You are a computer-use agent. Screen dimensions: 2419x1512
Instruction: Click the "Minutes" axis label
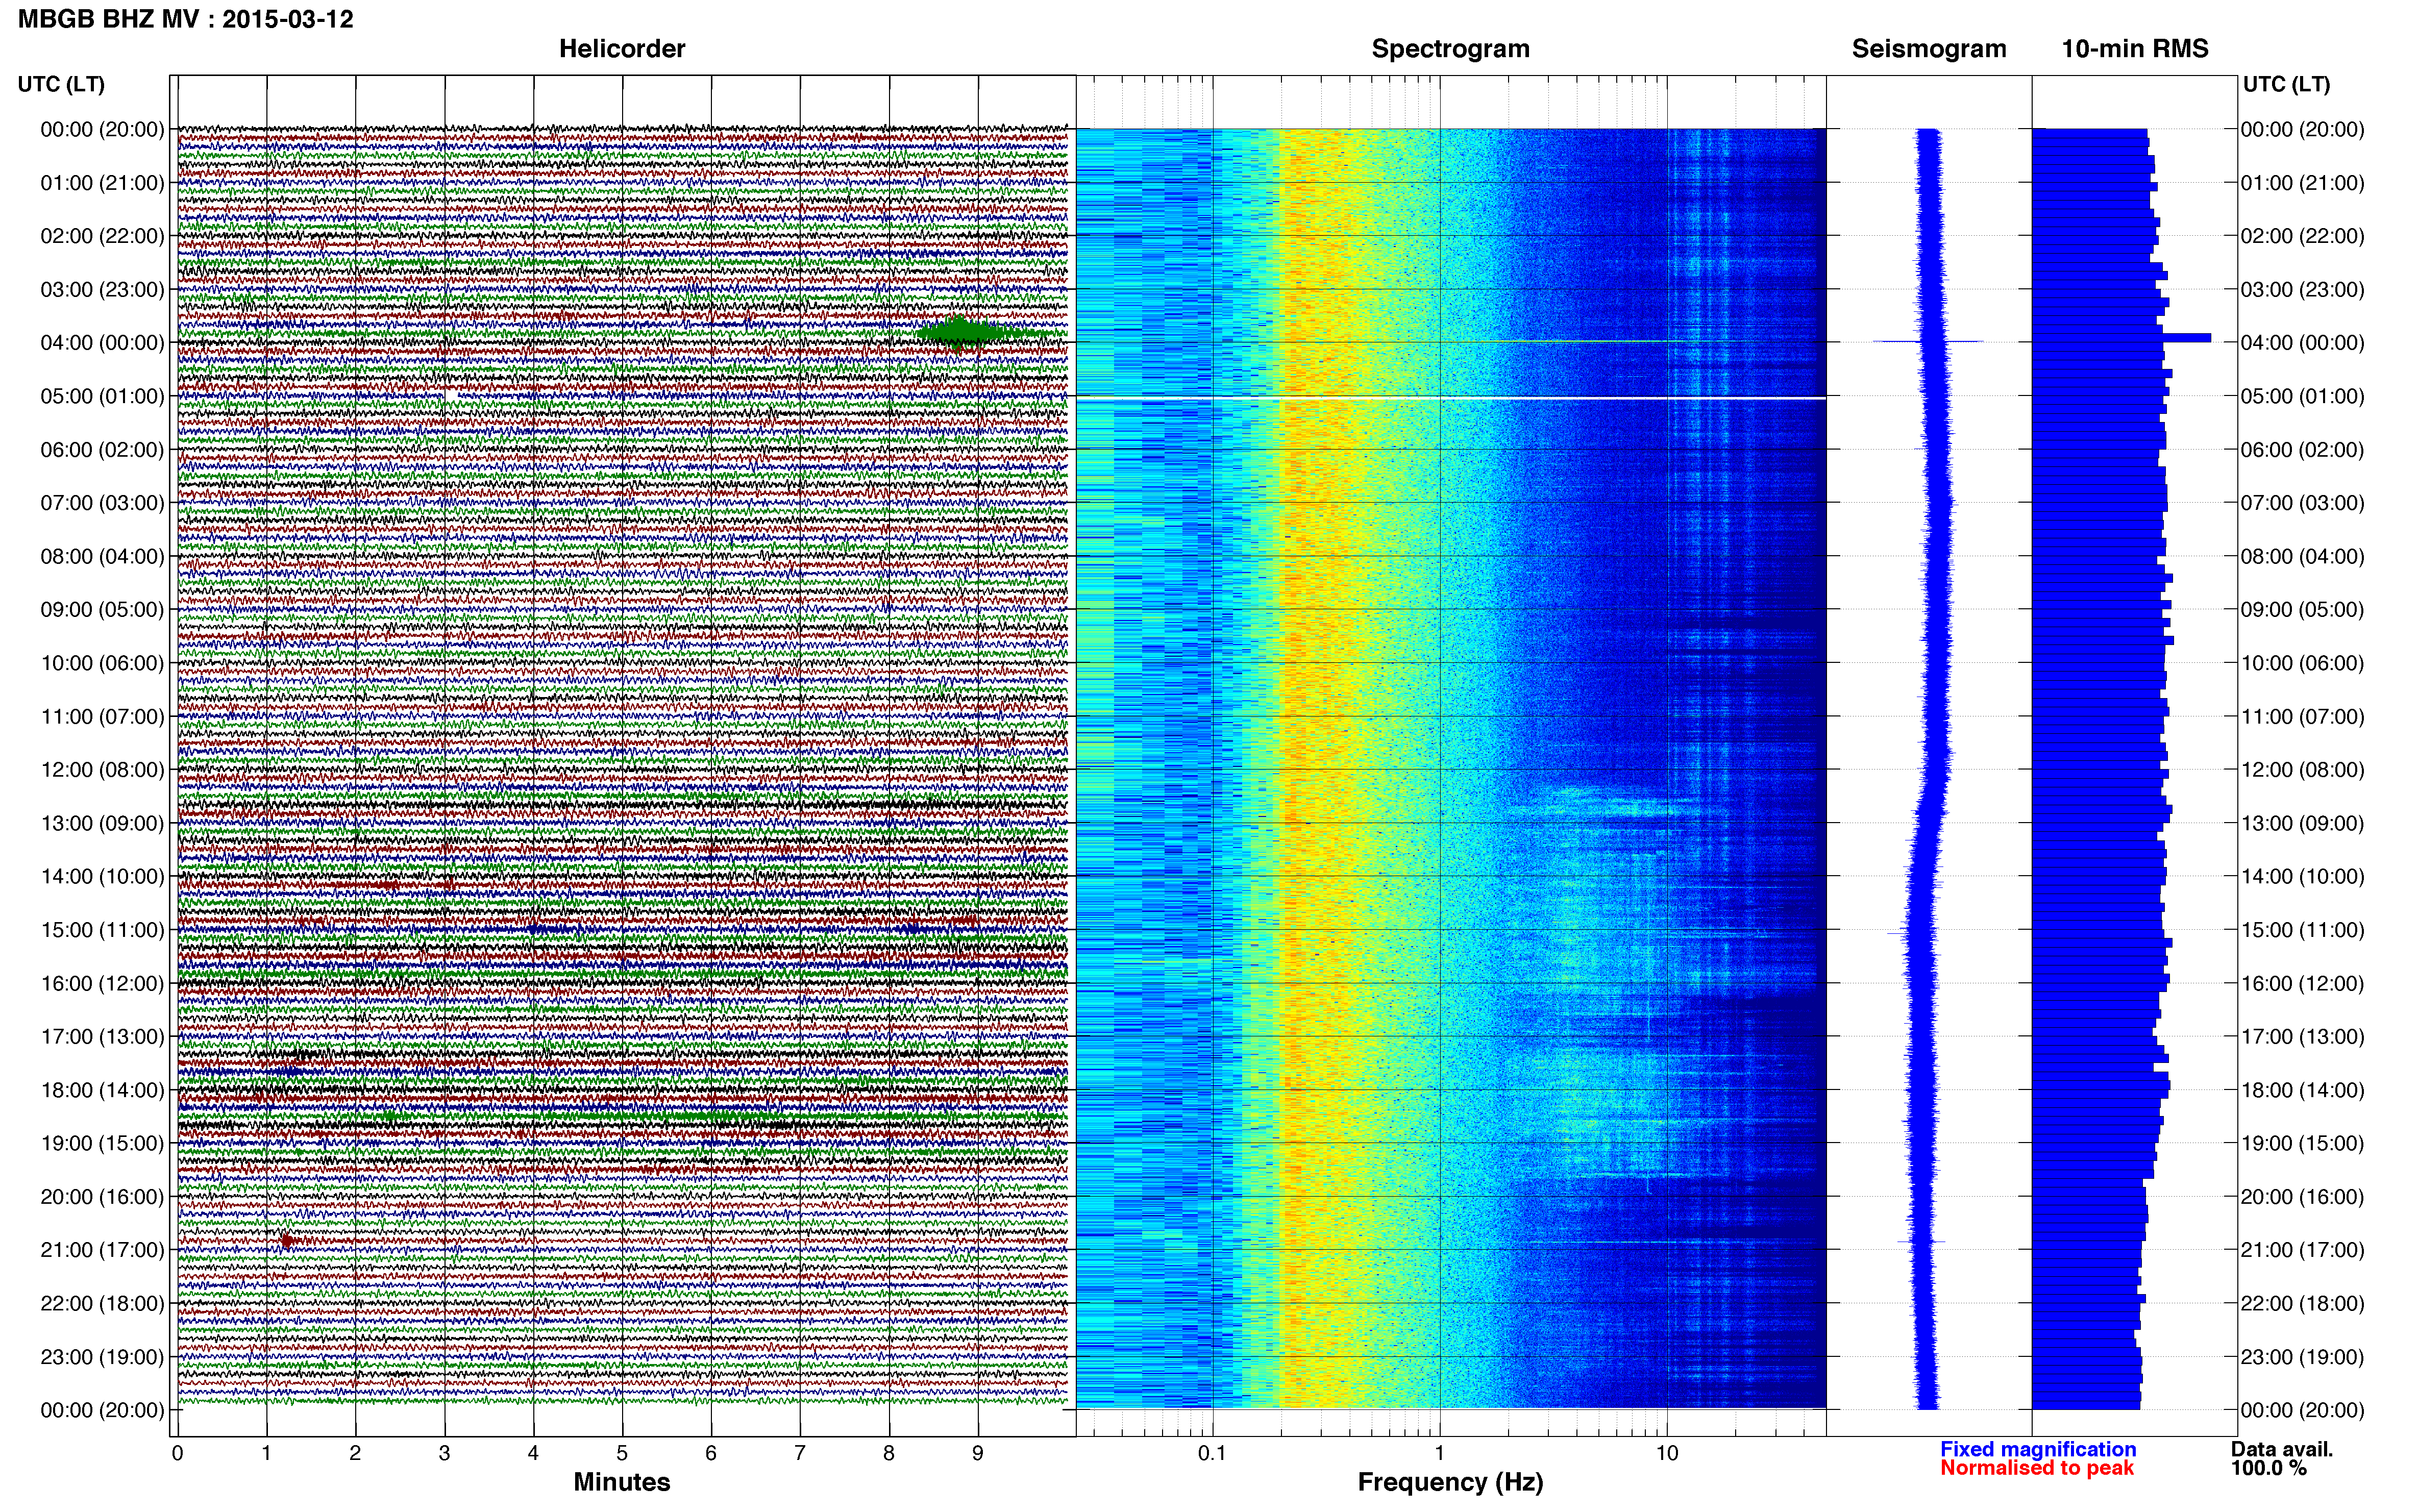(621, 1482)
